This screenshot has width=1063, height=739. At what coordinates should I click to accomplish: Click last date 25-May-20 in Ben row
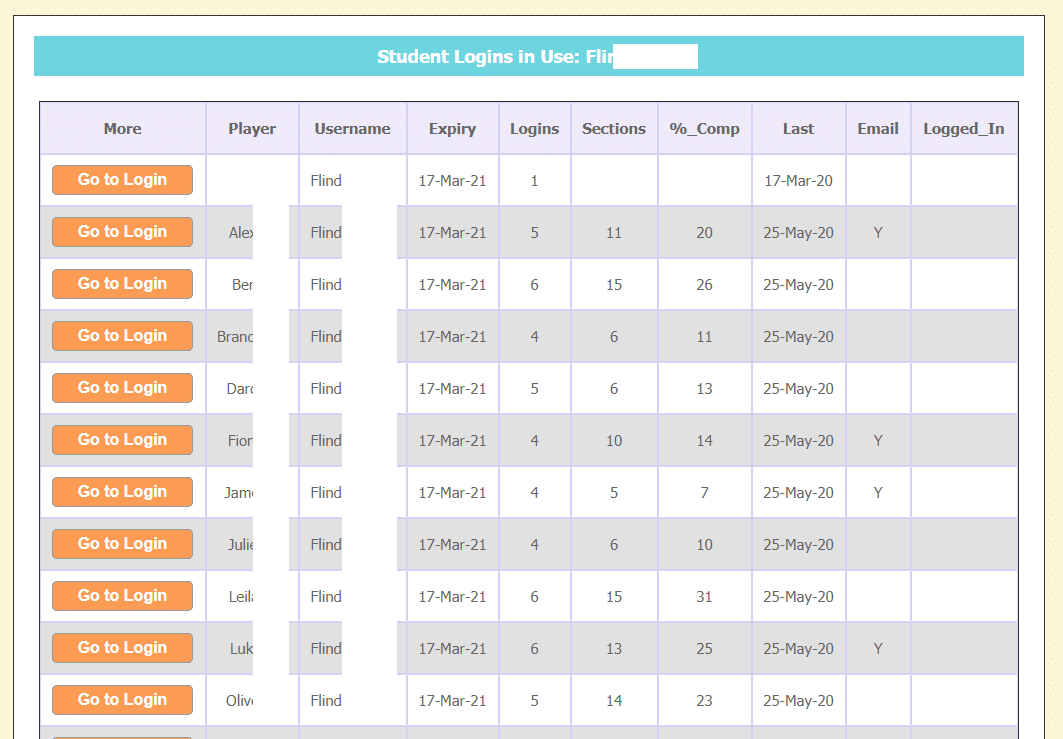pyautogui.click(x=799, y=285)
